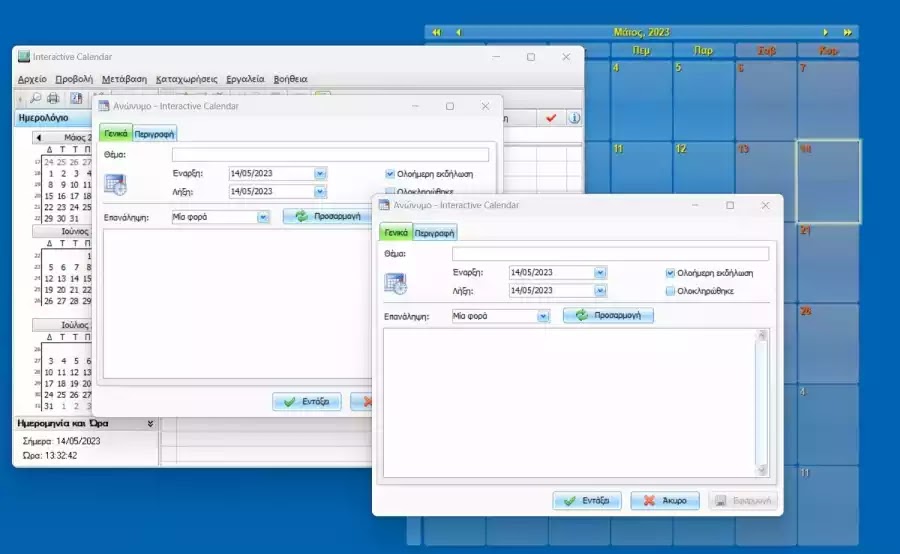This screenshot has height=554, width=900.
Task: Select highlighted day 14 in desktop calendar
Action: tap(828, 181)
